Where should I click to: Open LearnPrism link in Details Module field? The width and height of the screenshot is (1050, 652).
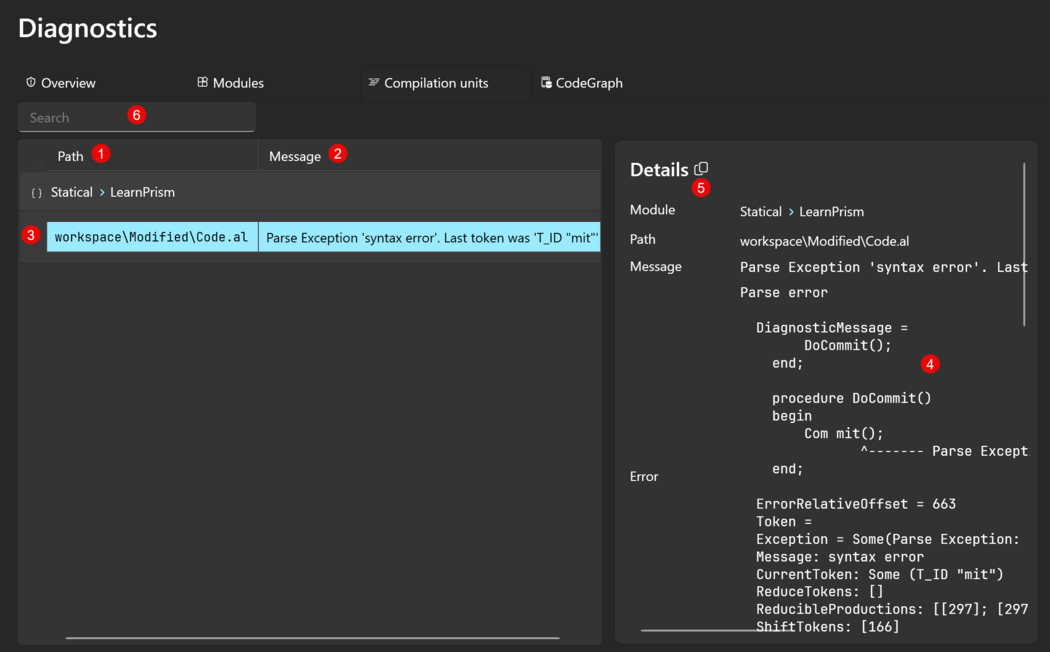click(x=831, y=212)
